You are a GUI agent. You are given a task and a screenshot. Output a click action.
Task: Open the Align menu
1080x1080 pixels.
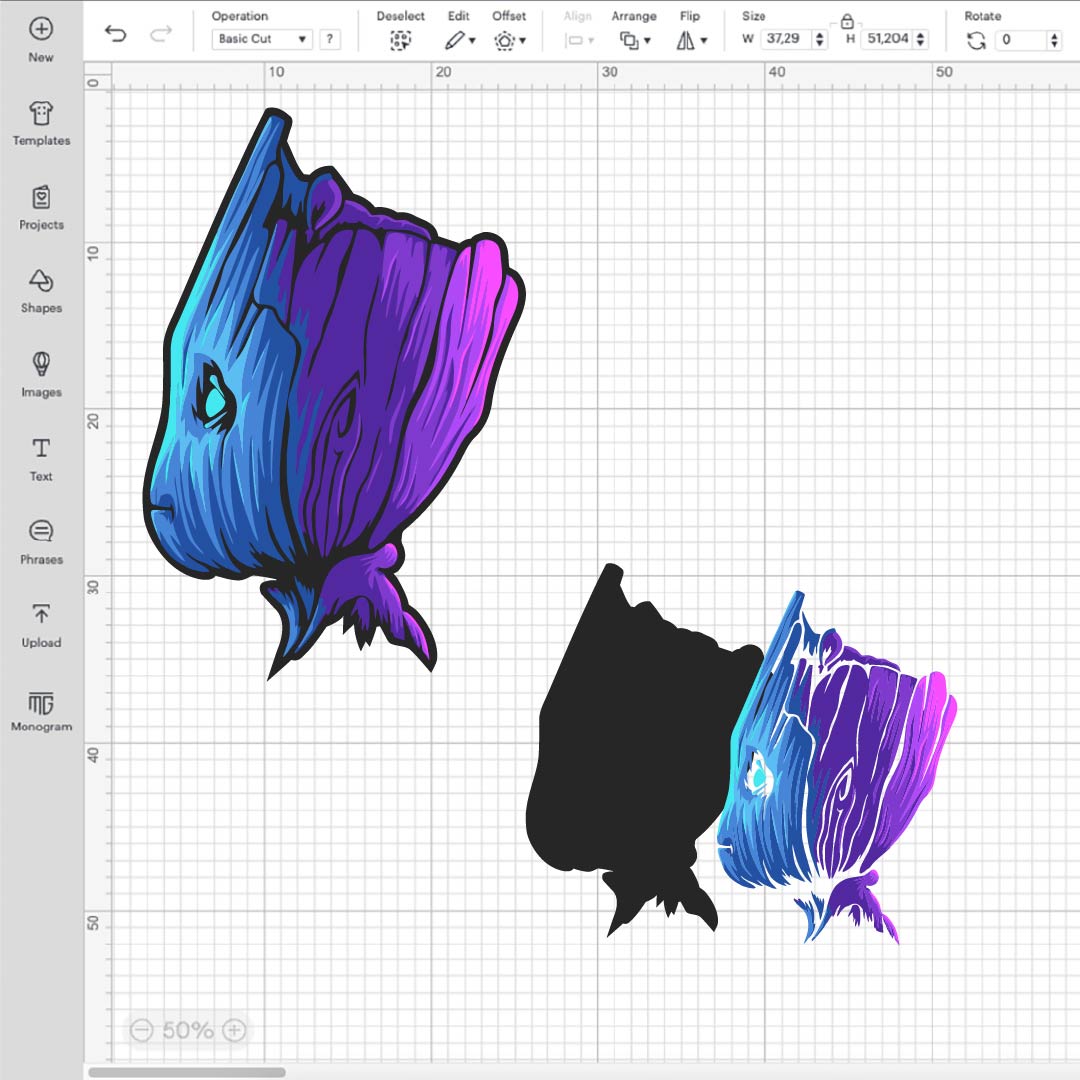579,40
